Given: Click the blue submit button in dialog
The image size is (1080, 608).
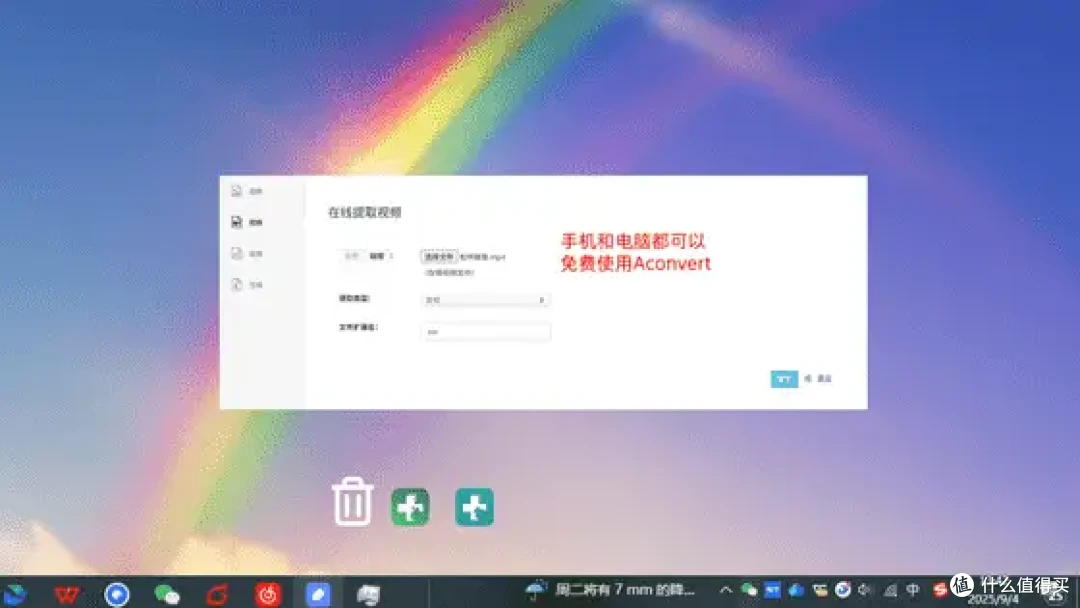Looking at the screenshot, I should (x=784, y=379).
